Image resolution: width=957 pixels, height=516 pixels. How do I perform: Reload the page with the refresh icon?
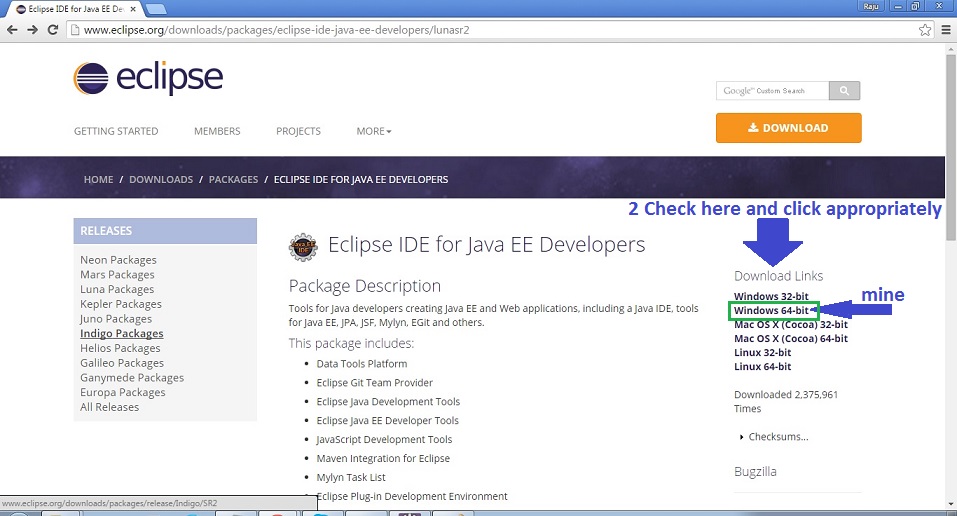53,30
